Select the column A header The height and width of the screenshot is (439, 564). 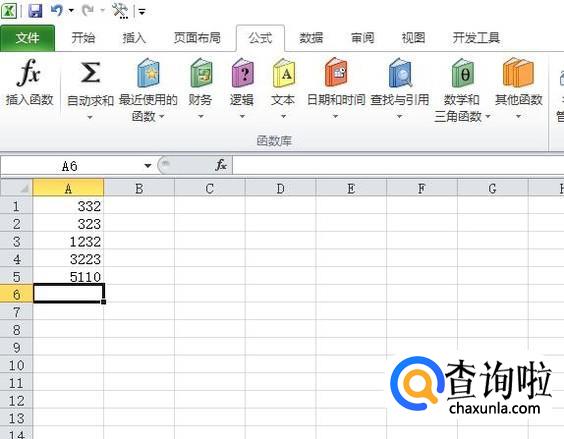pos(68,189)
